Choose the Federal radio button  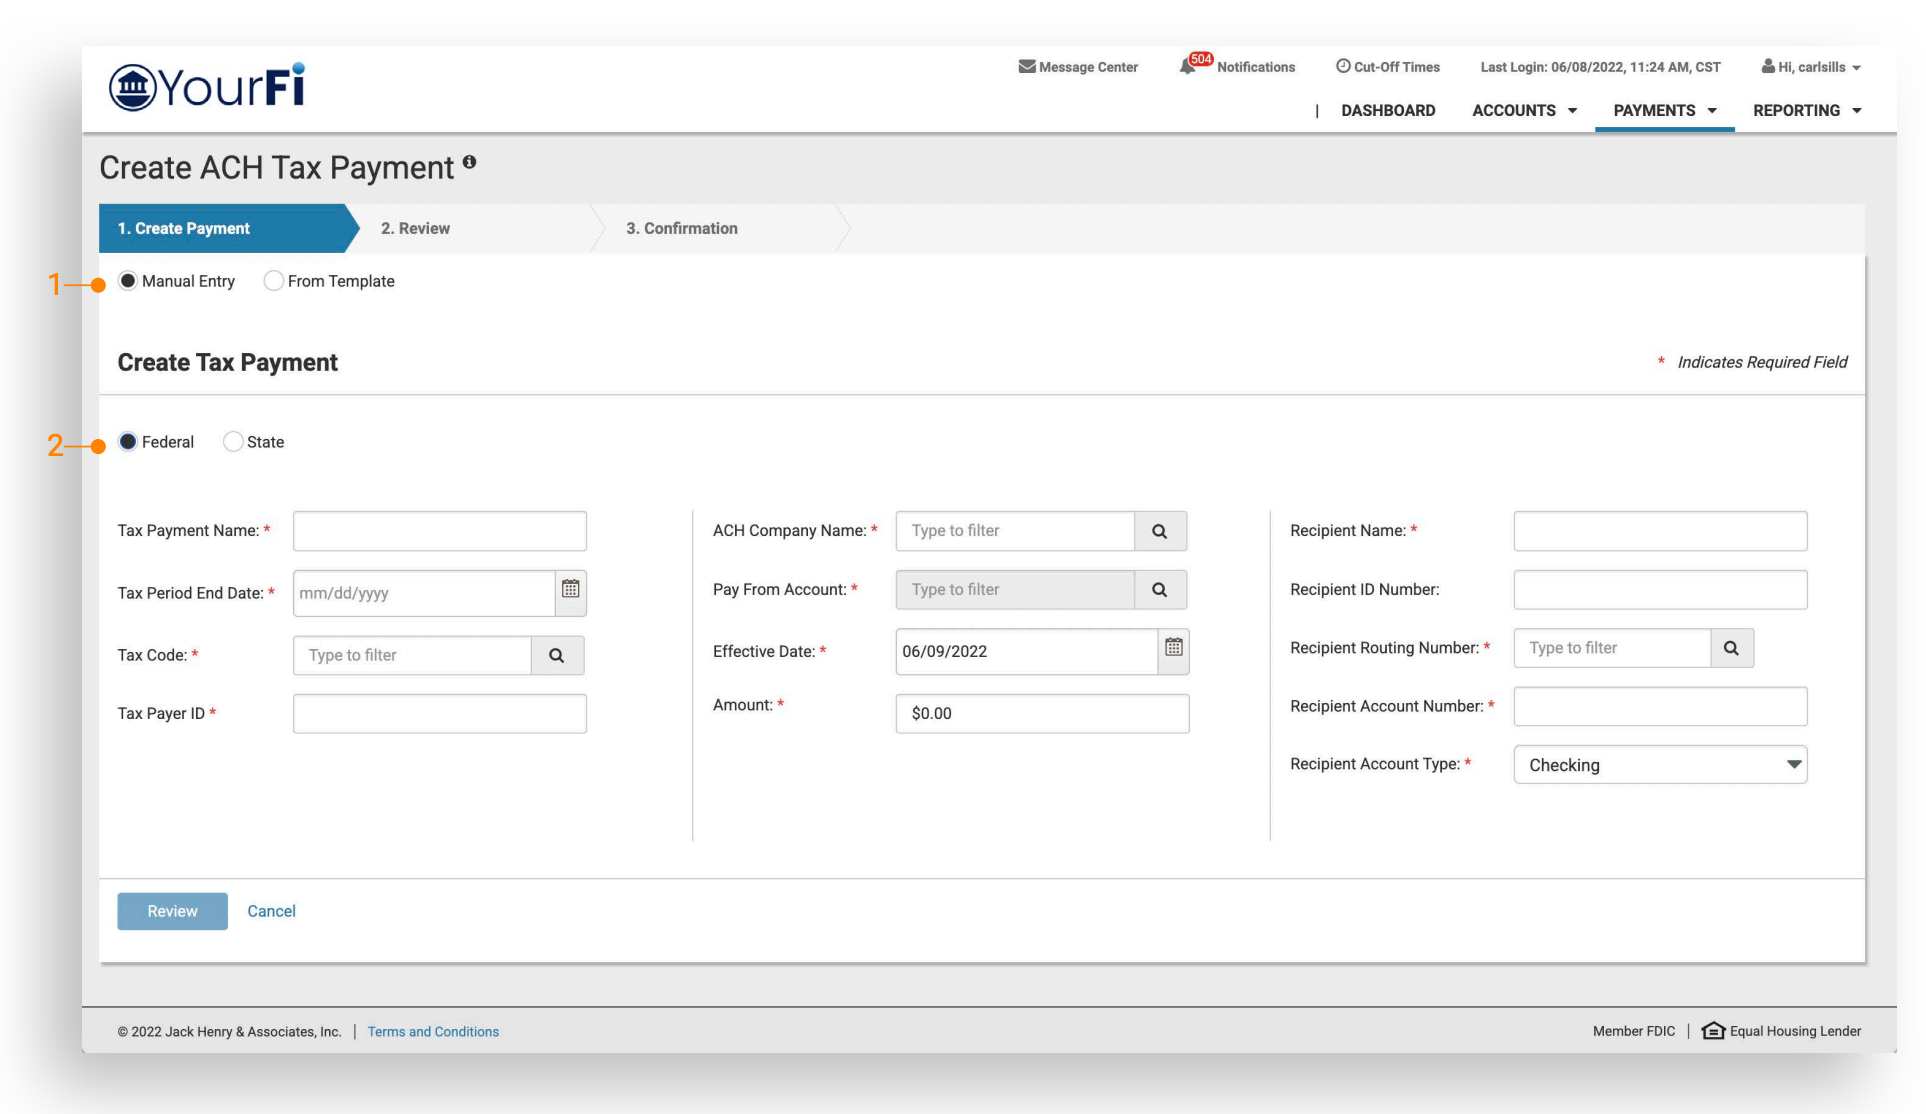(x=128, y=442)
